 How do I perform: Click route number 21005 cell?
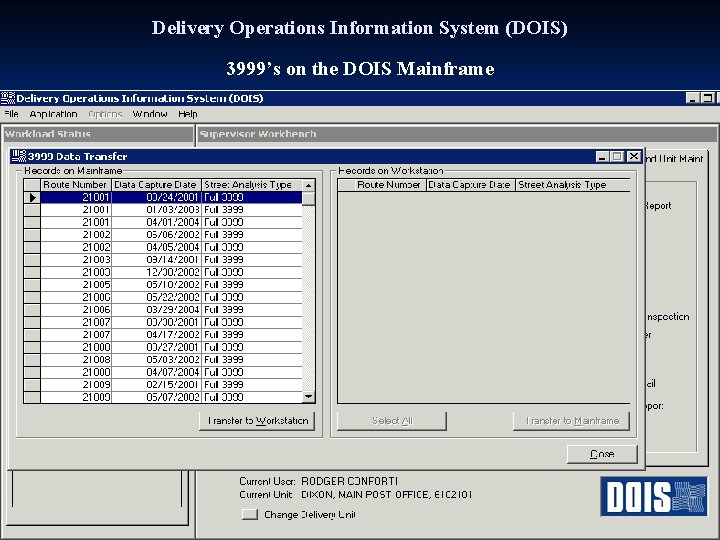tap(76, 285)
